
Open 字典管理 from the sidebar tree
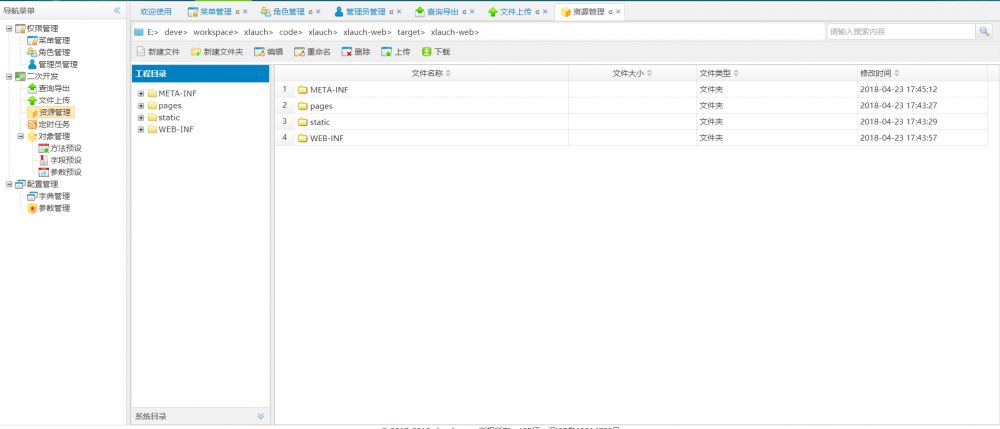[x=54, y=196]
